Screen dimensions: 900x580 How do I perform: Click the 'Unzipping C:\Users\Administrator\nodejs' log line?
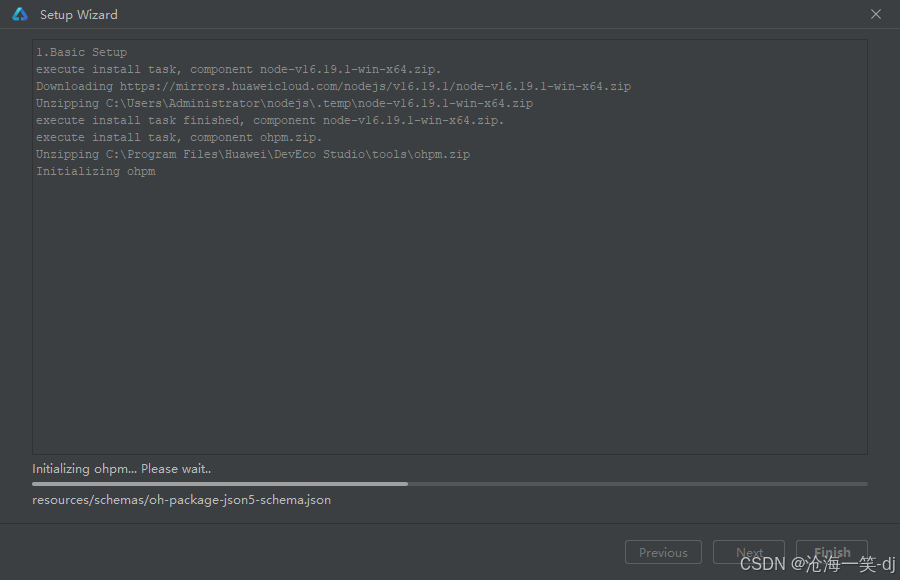(285, 103)
